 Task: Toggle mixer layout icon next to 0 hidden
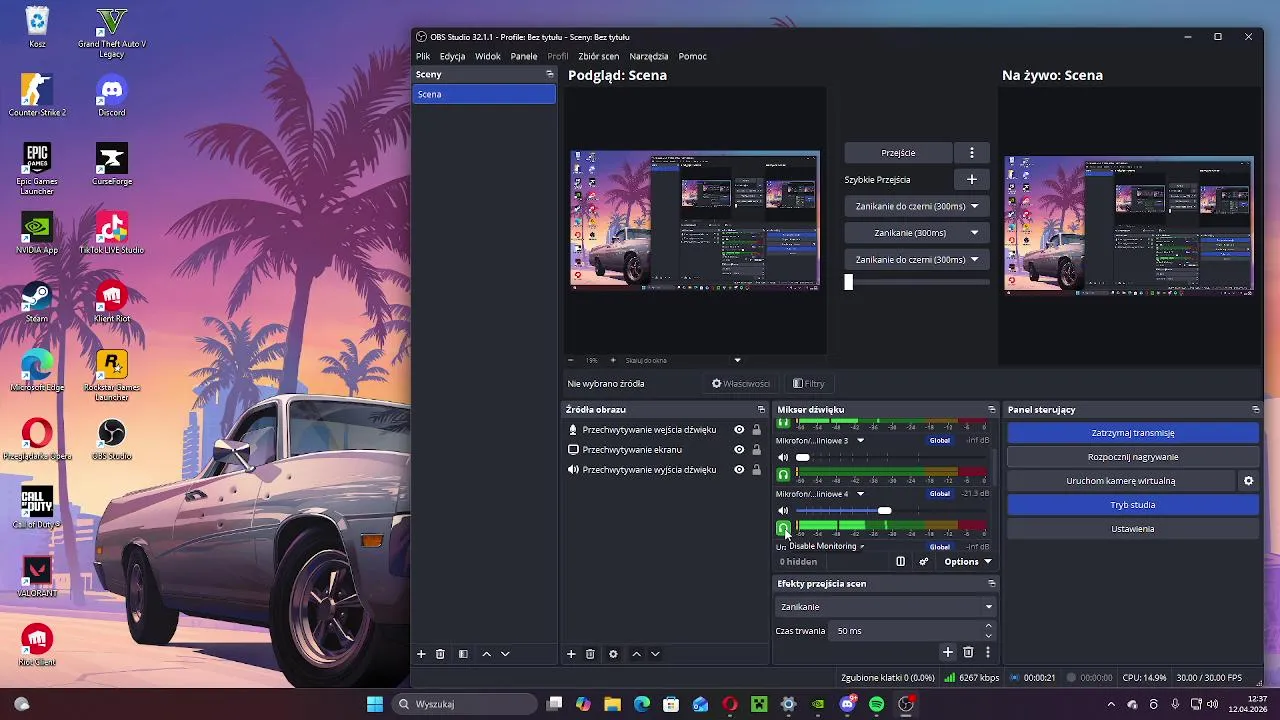point(900,562)
